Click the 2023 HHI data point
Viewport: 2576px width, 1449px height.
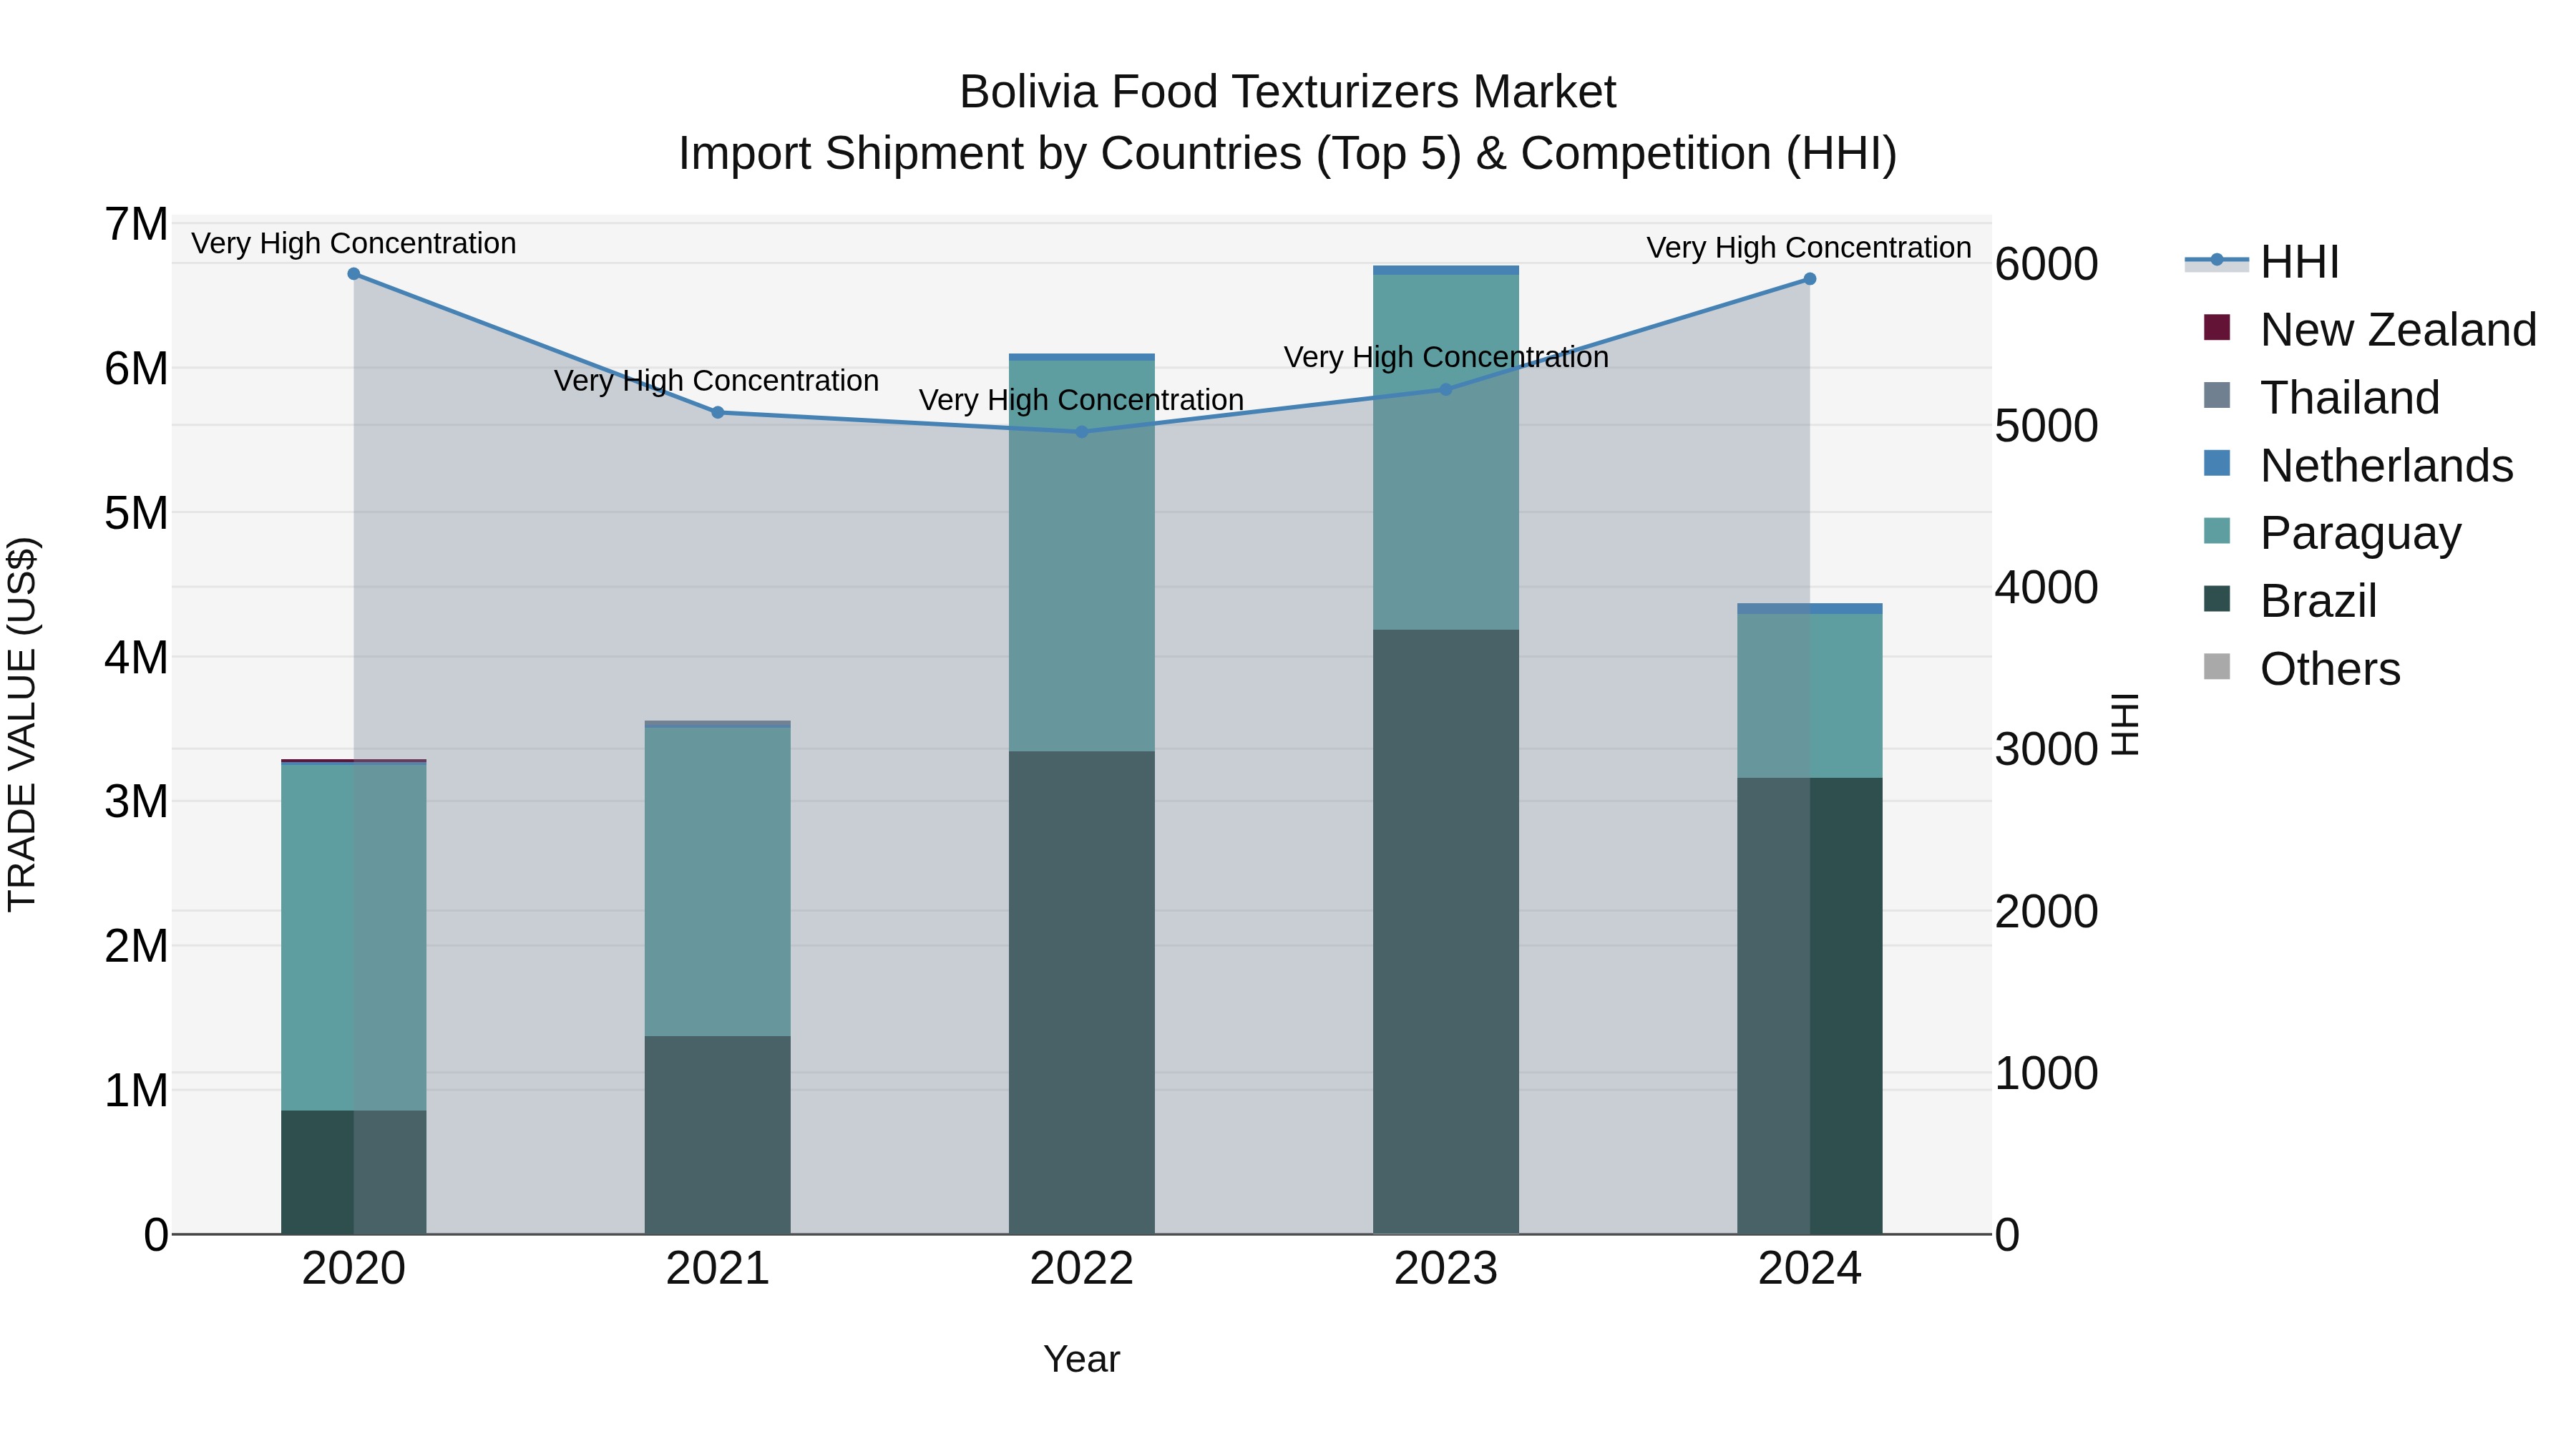1445,389
